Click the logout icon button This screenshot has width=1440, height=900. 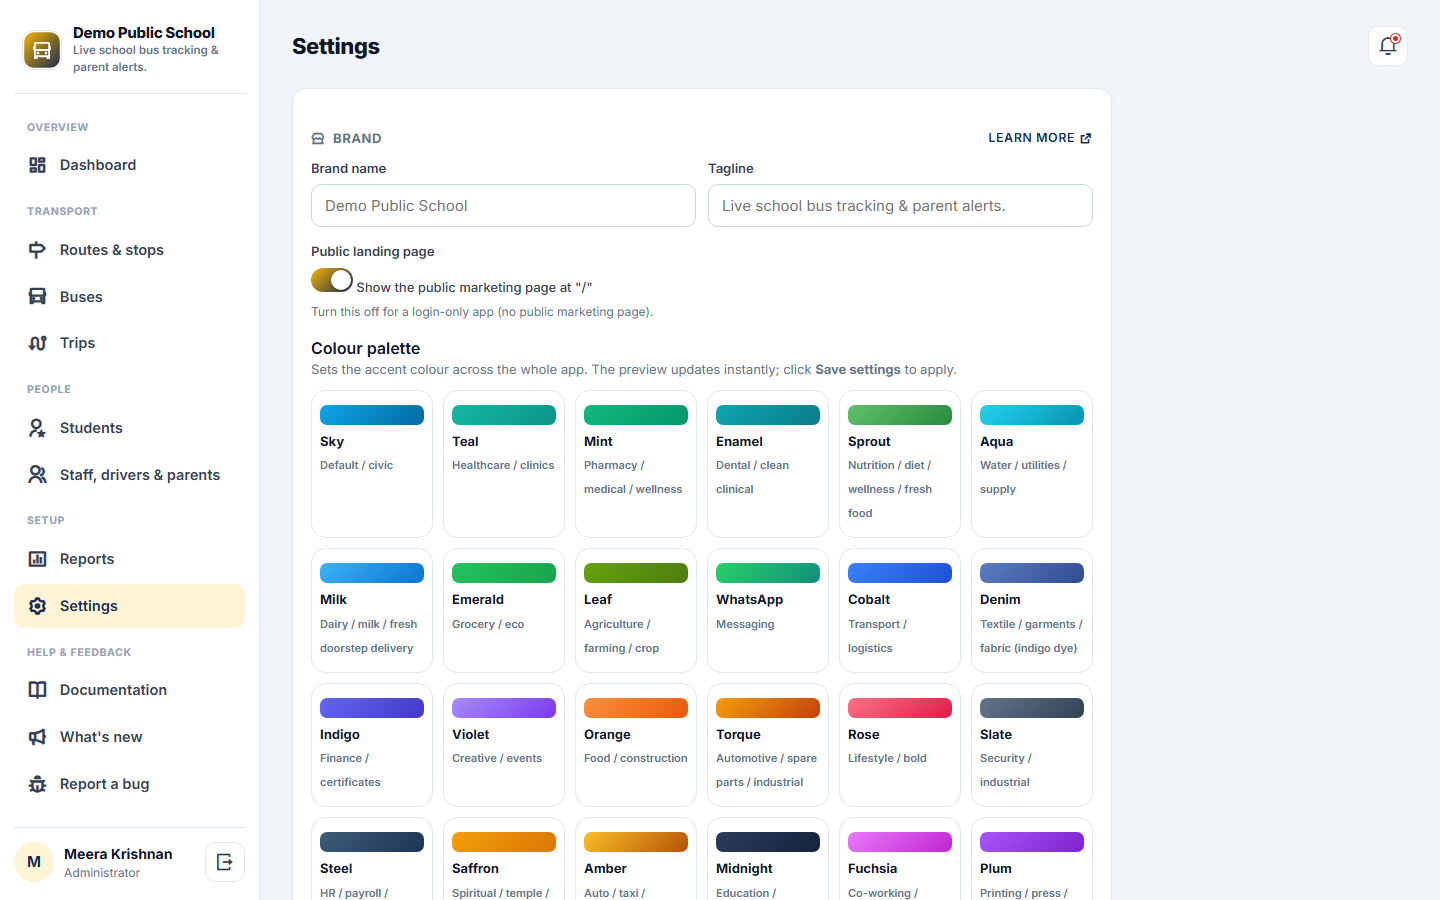coord(225,862)
